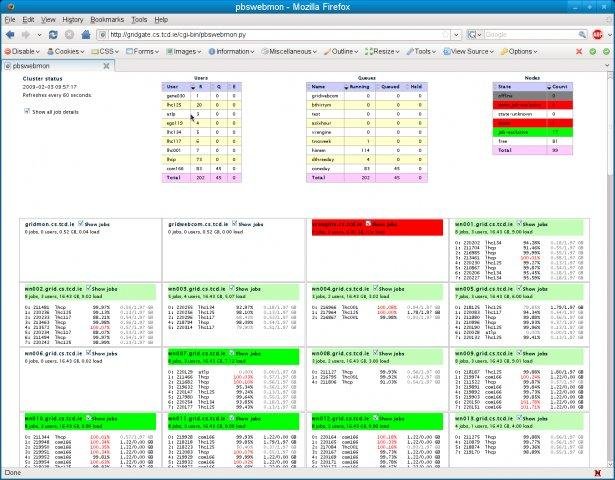615x480 pixels.
Task: Open the back/forward history dropdown arrow
Action: (40, 35)
